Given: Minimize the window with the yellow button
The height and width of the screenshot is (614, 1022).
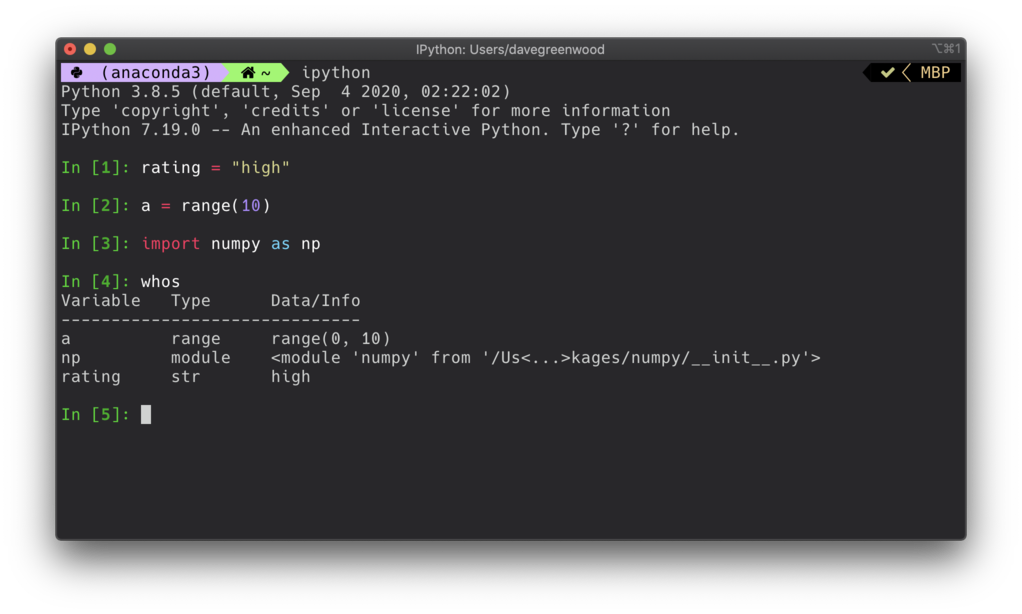Looking at the screenshot, I should tap(89, 47).
